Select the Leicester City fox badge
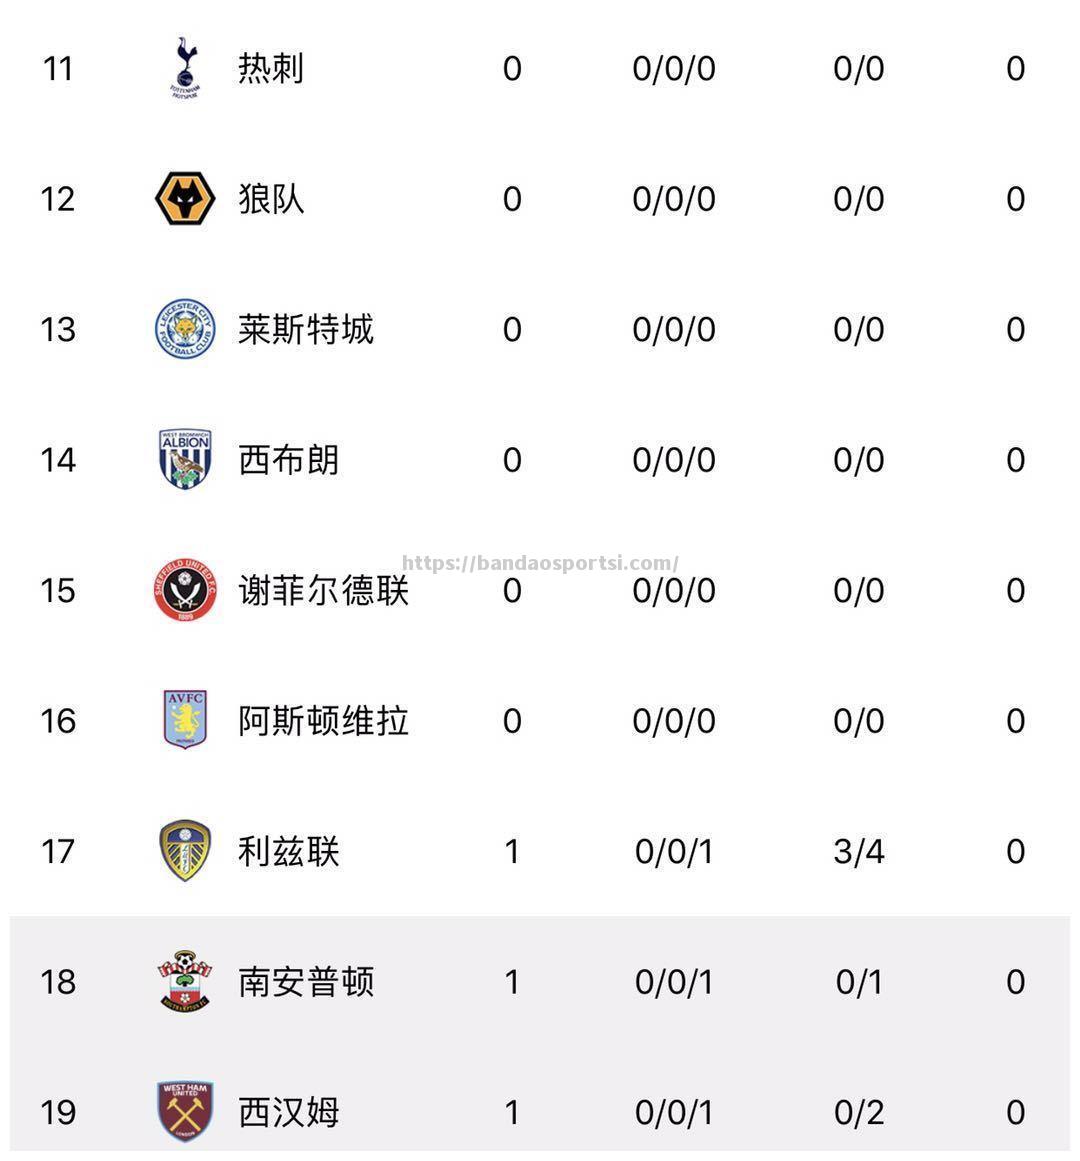 tap(185, 329)
